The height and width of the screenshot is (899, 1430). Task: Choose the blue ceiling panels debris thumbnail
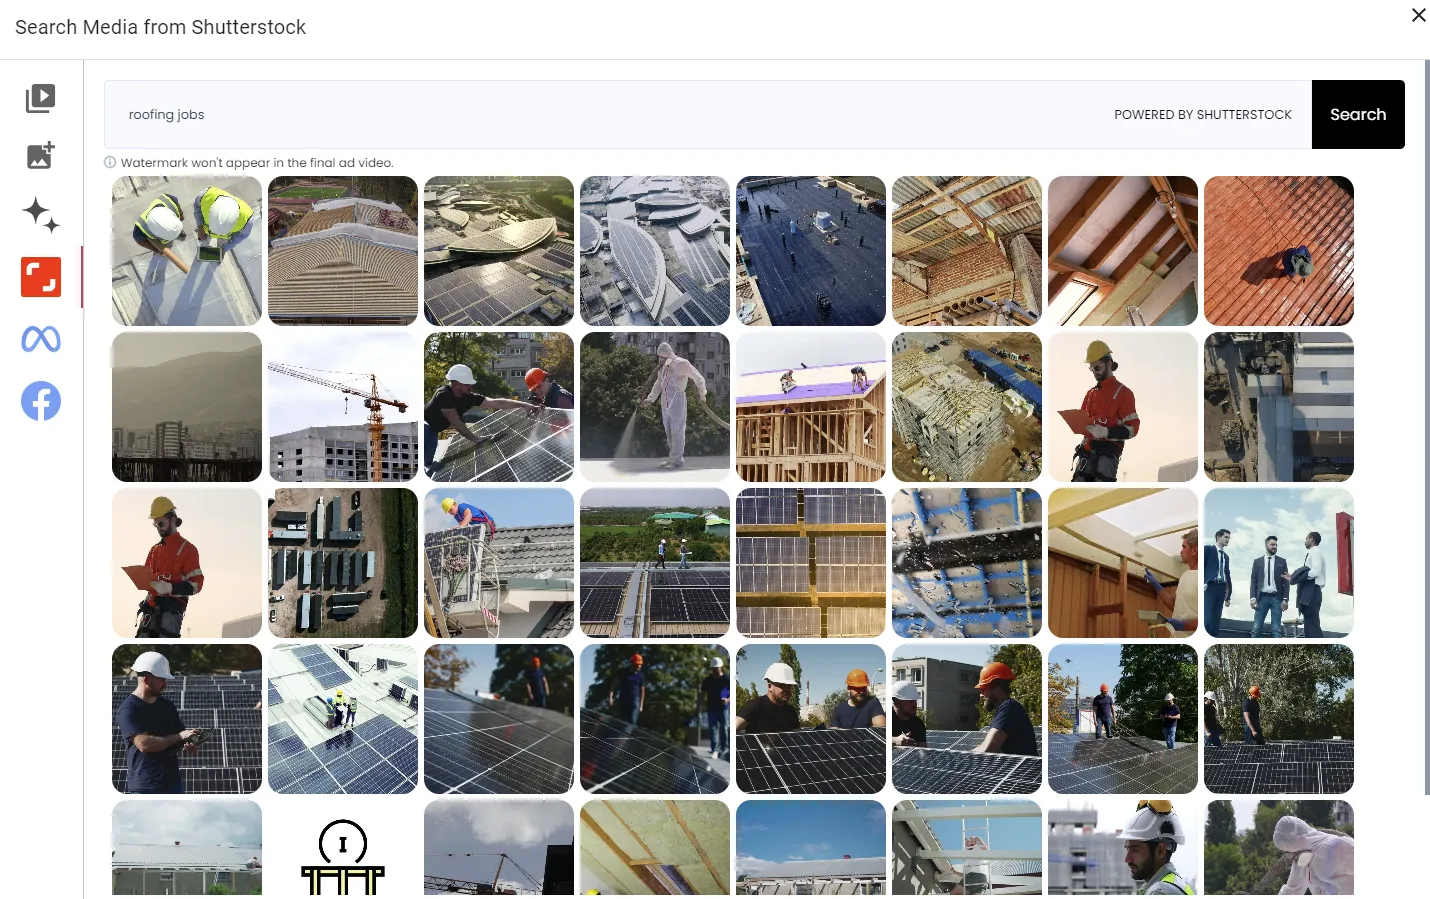click(967, 563)
